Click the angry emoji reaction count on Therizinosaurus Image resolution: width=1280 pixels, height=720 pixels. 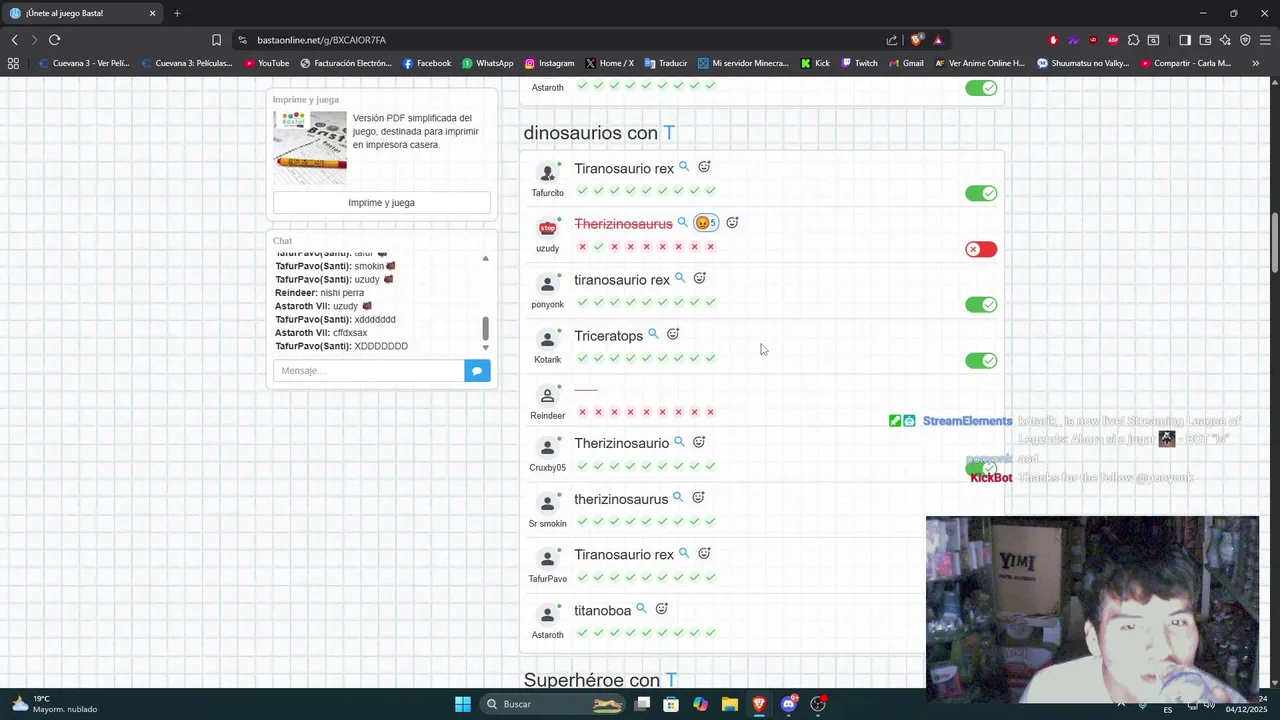pyautogui.click(x=706, y=223)
